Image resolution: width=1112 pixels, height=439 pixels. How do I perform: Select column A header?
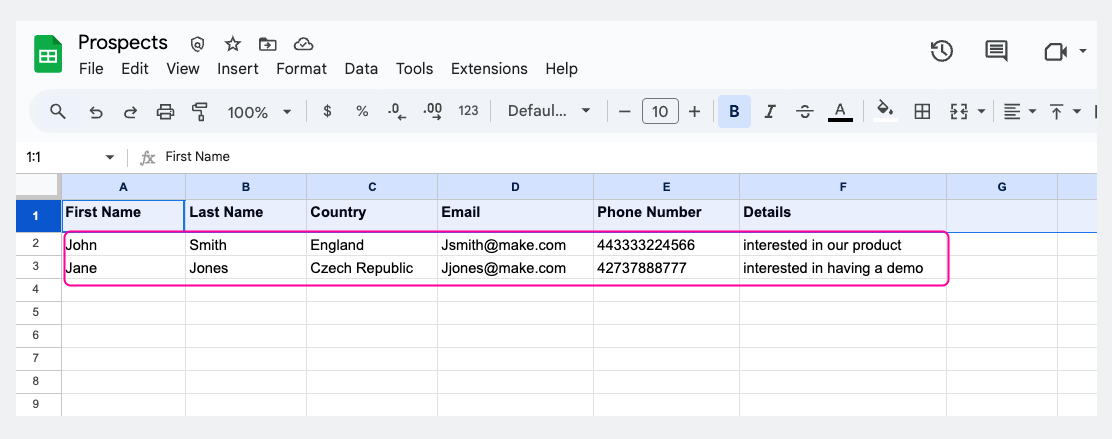click(x=123, y=187)
